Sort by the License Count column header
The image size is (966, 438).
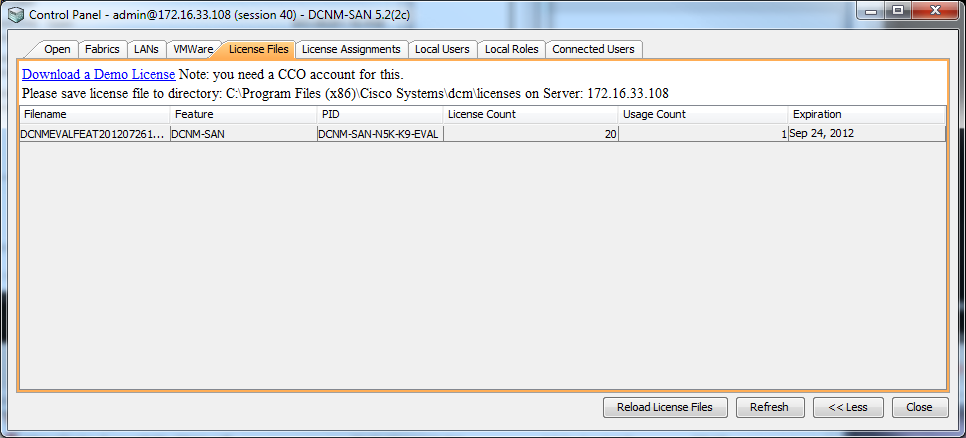[x=530, y=115]
